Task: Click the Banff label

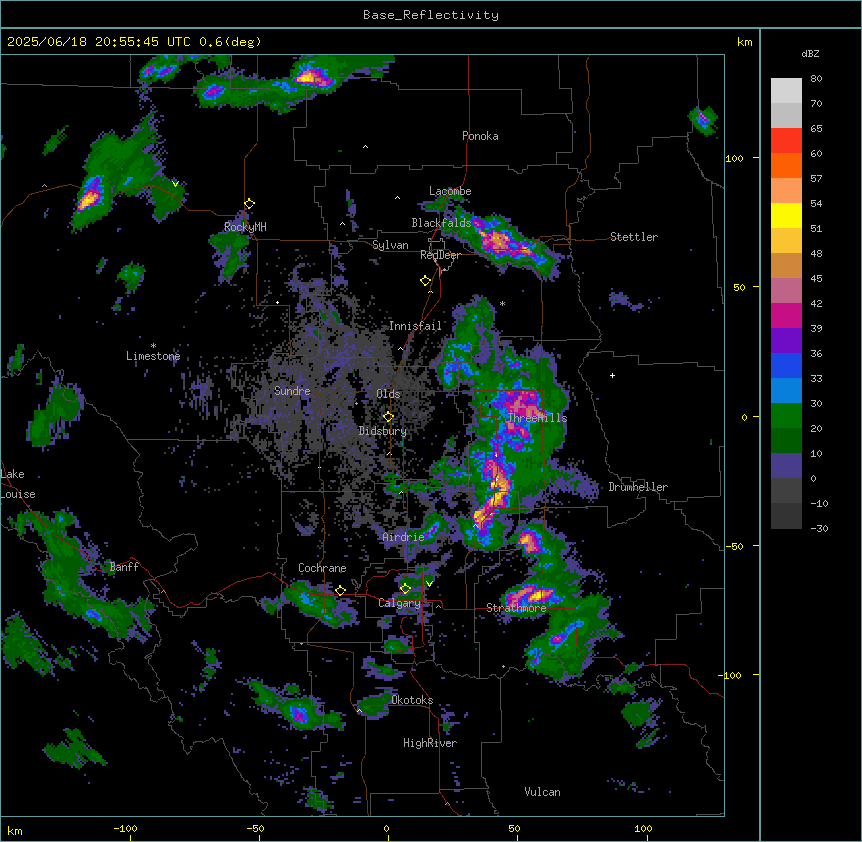Action: [x=124, y=567]
